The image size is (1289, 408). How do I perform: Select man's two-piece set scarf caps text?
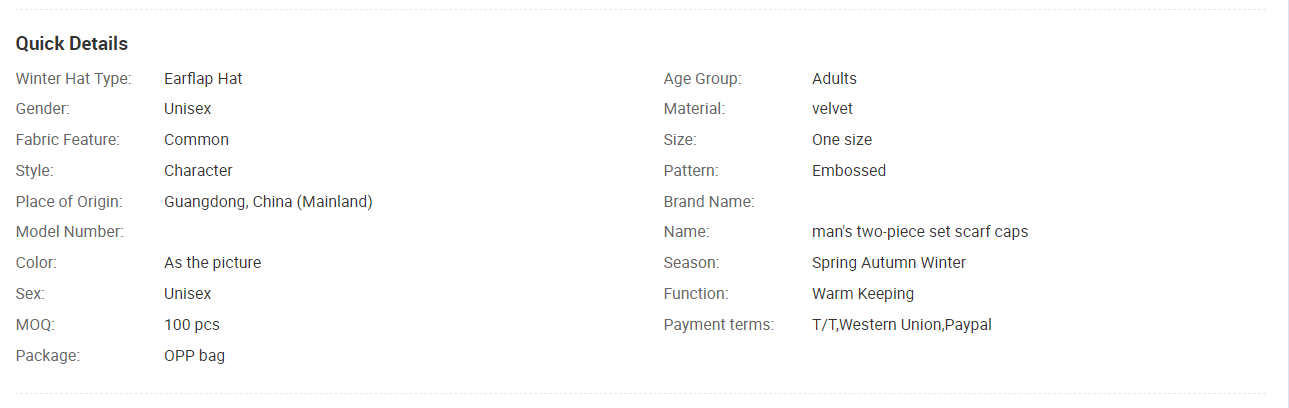point(920,232)
